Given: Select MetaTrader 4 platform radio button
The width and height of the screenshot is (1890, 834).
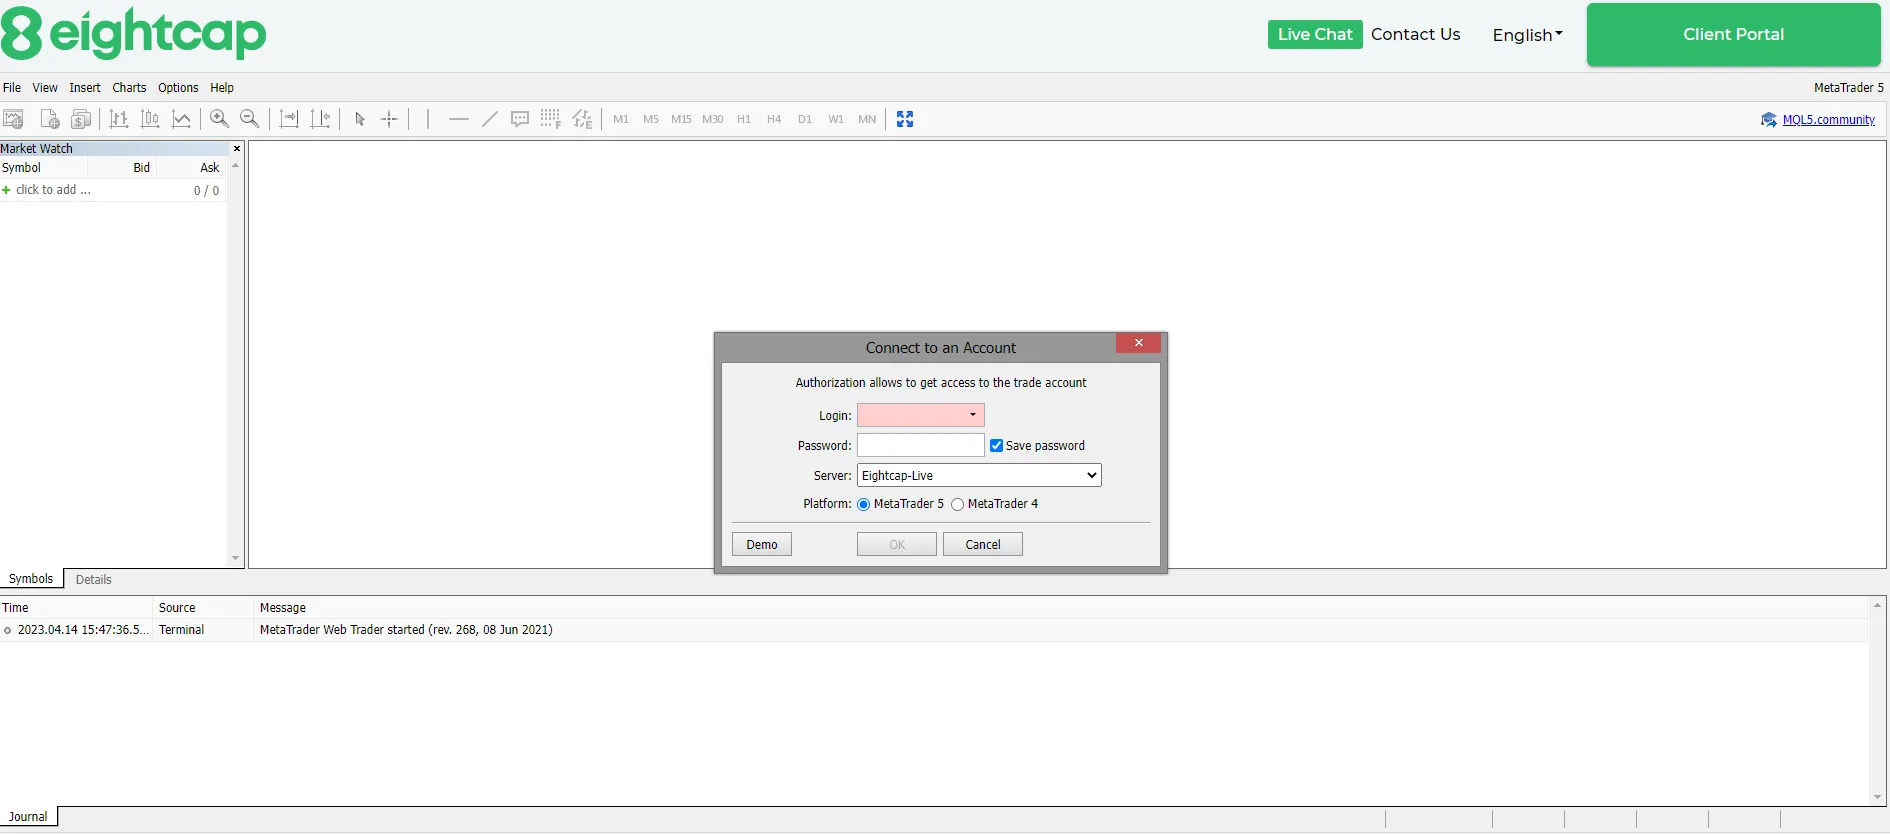Looking at the screenshot, I should (x=958, y=505).
